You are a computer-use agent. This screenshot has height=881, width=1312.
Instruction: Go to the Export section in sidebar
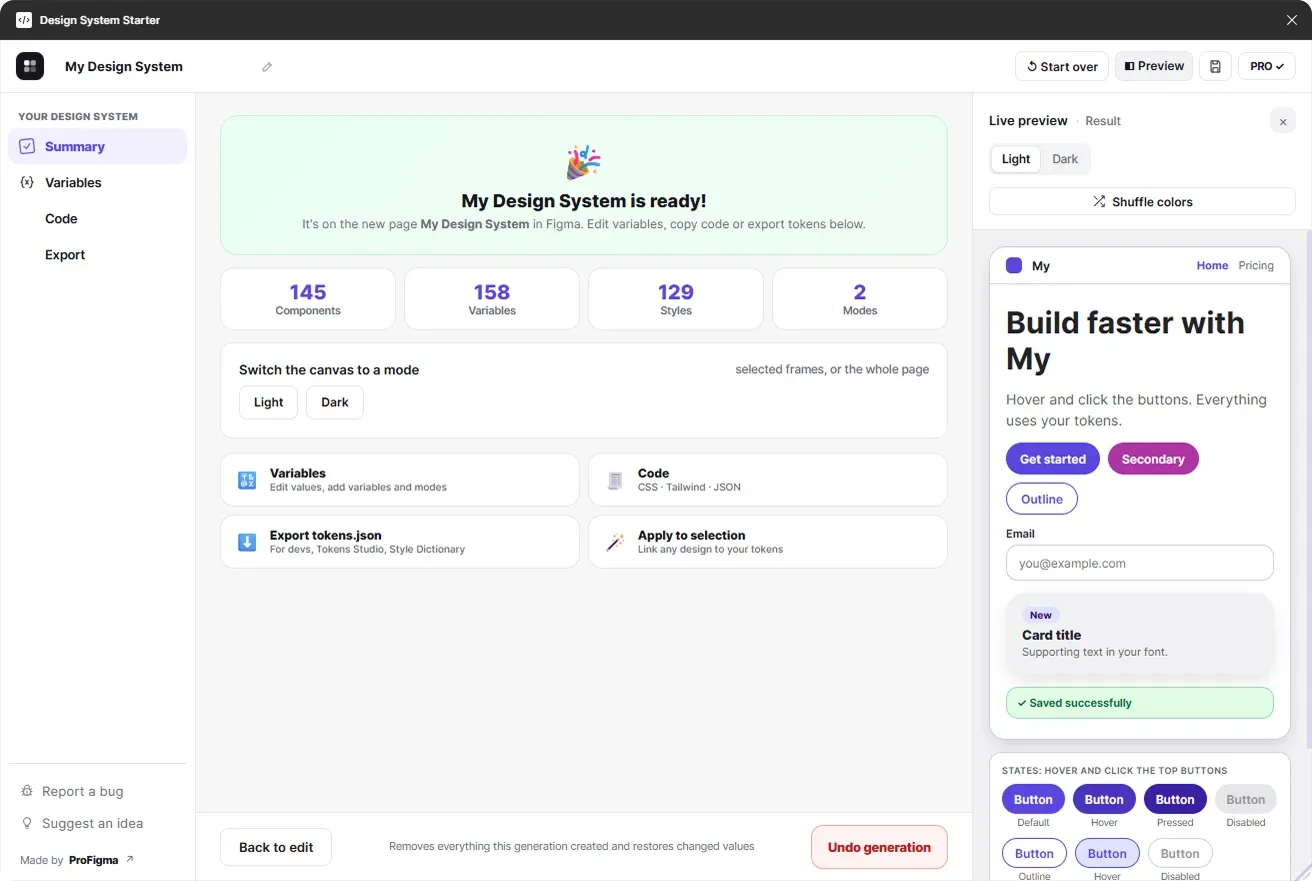click(97, 254)
